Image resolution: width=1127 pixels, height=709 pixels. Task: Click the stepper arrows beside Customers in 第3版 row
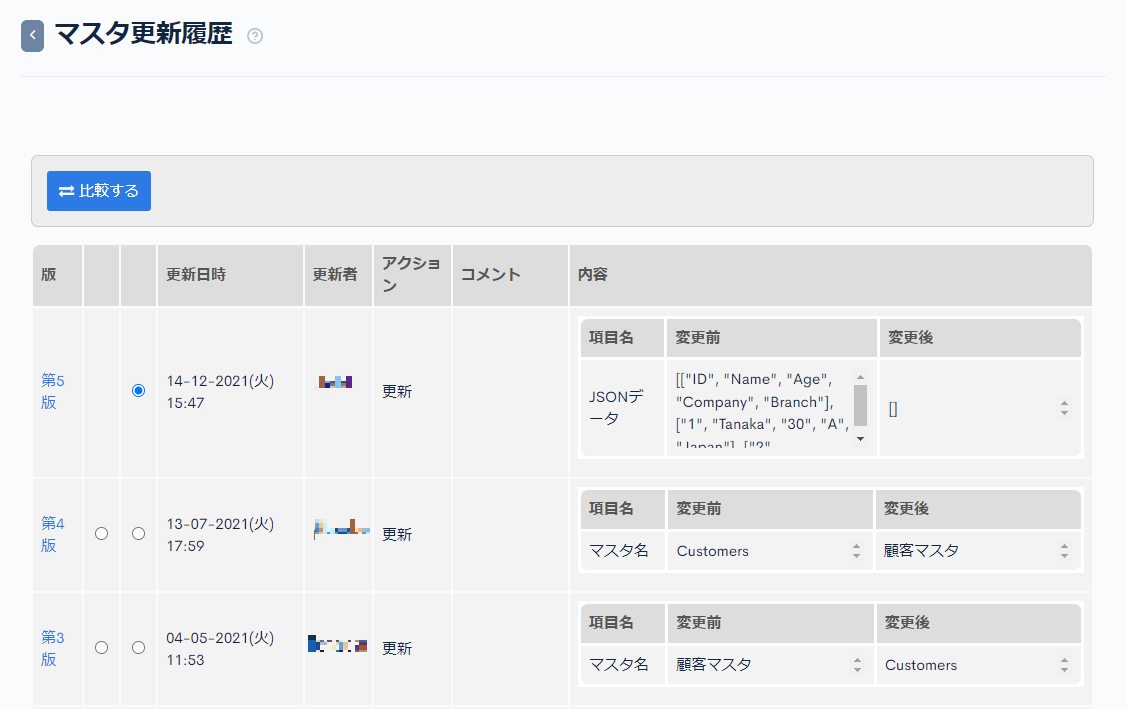[1064, 665]
